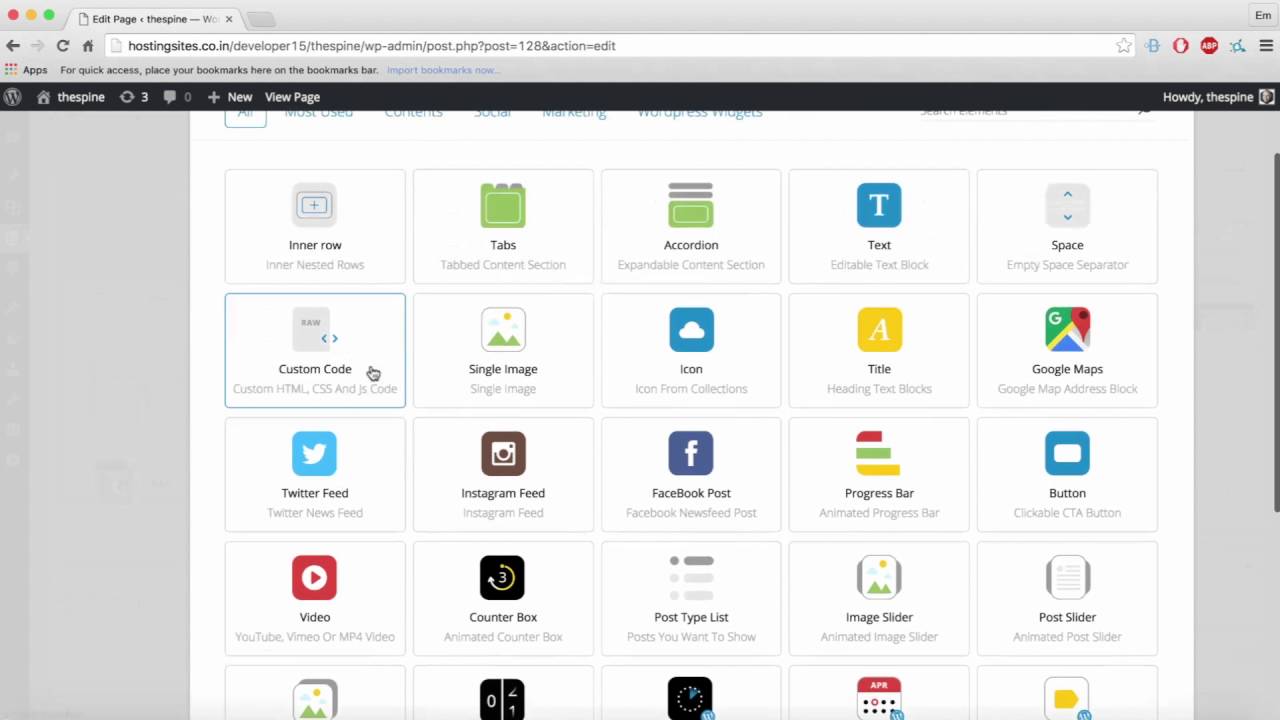The width and height of the screenshot is (1280, 720).
Task: Open the thespine site menu
Action: pyautogui.click(x=71, y=97)
